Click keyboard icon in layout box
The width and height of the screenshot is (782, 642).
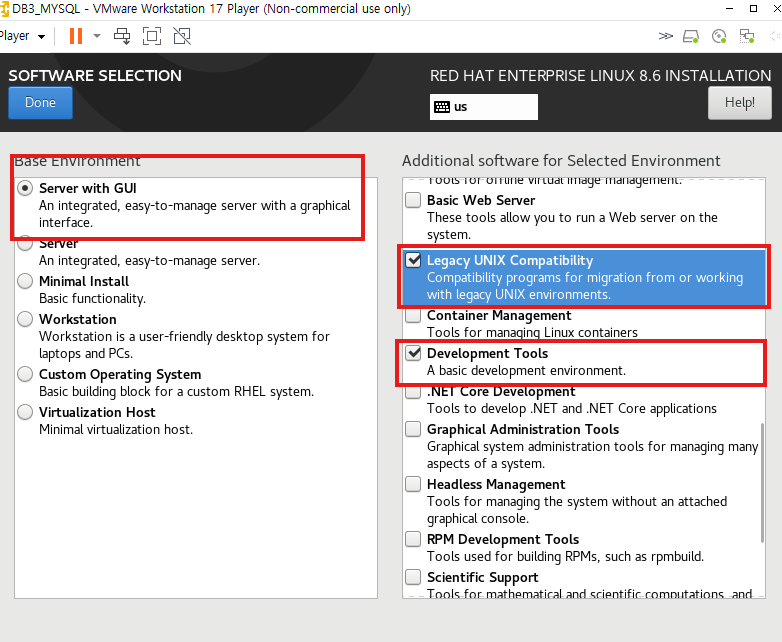coord(442,107)
